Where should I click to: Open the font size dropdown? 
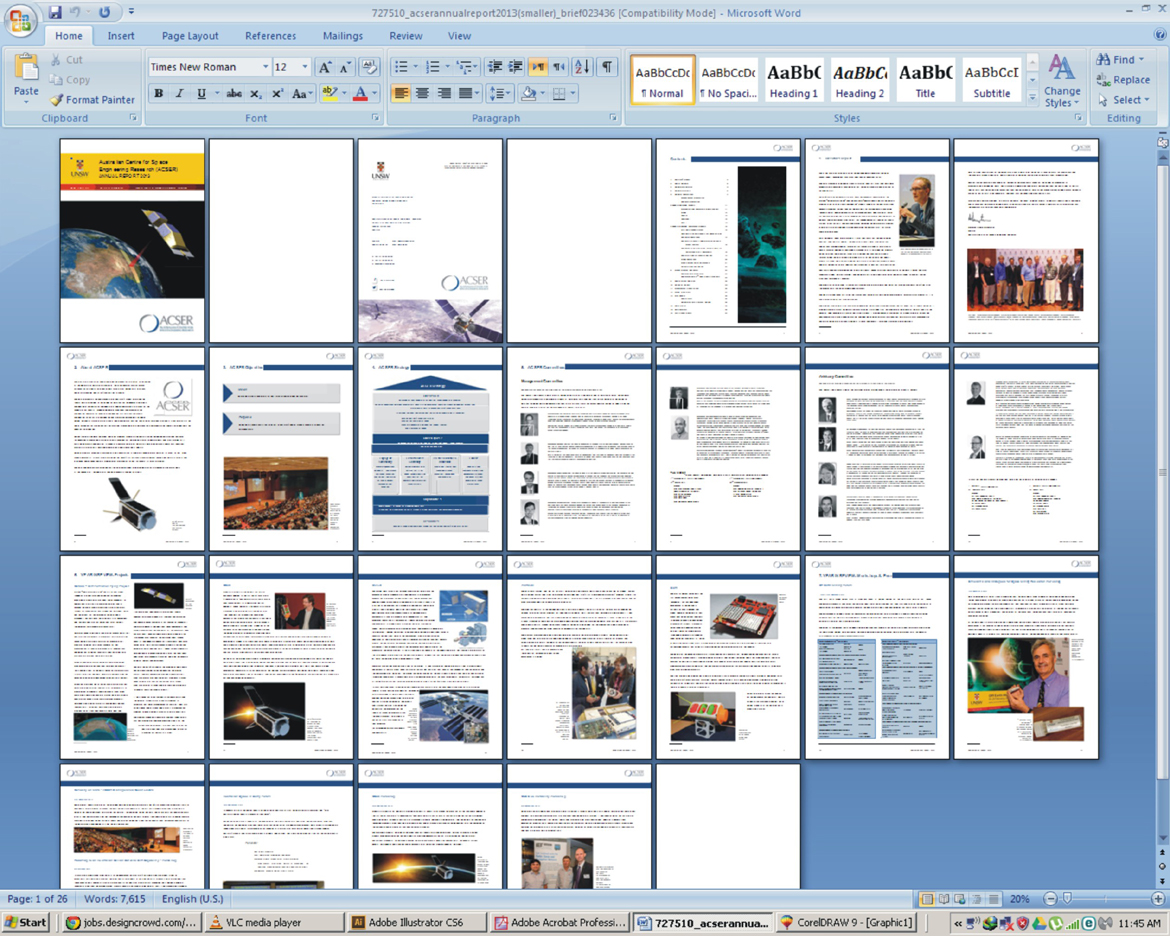[305, 68]
